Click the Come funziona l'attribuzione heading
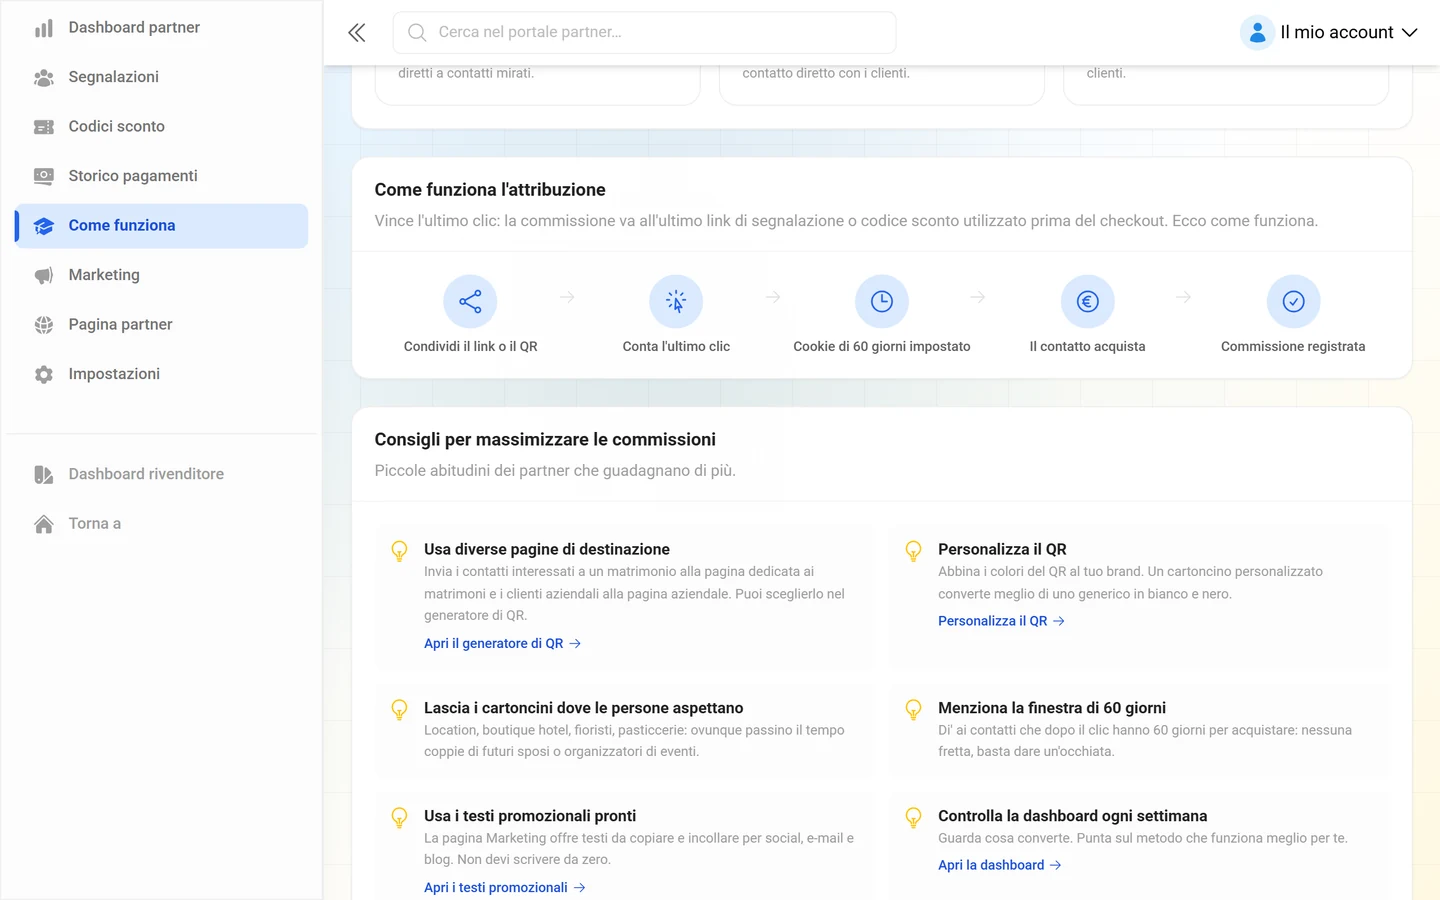Screen dimensions: 1440x900 (490, 190)
